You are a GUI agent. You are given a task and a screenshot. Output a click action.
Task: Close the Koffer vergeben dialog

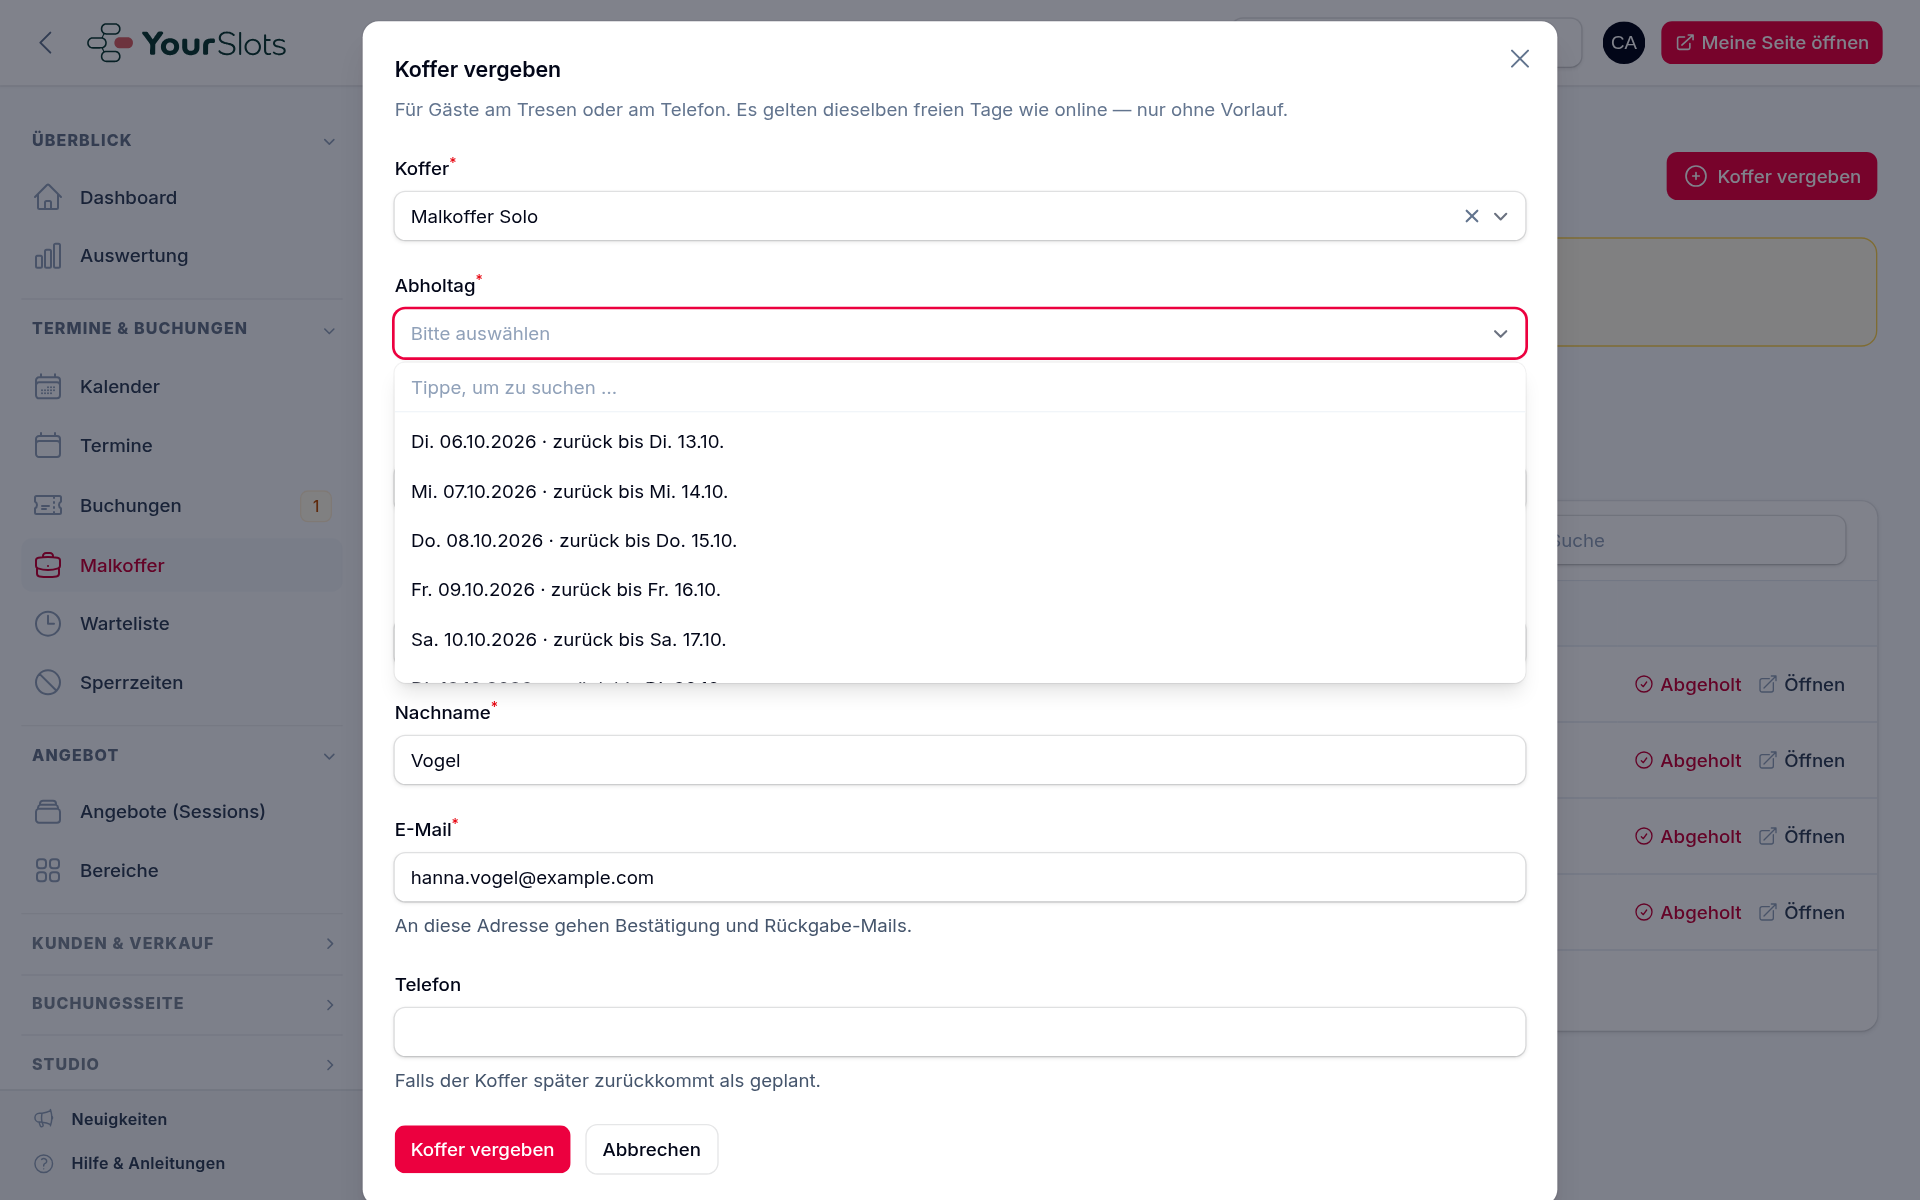point(1520,59)
